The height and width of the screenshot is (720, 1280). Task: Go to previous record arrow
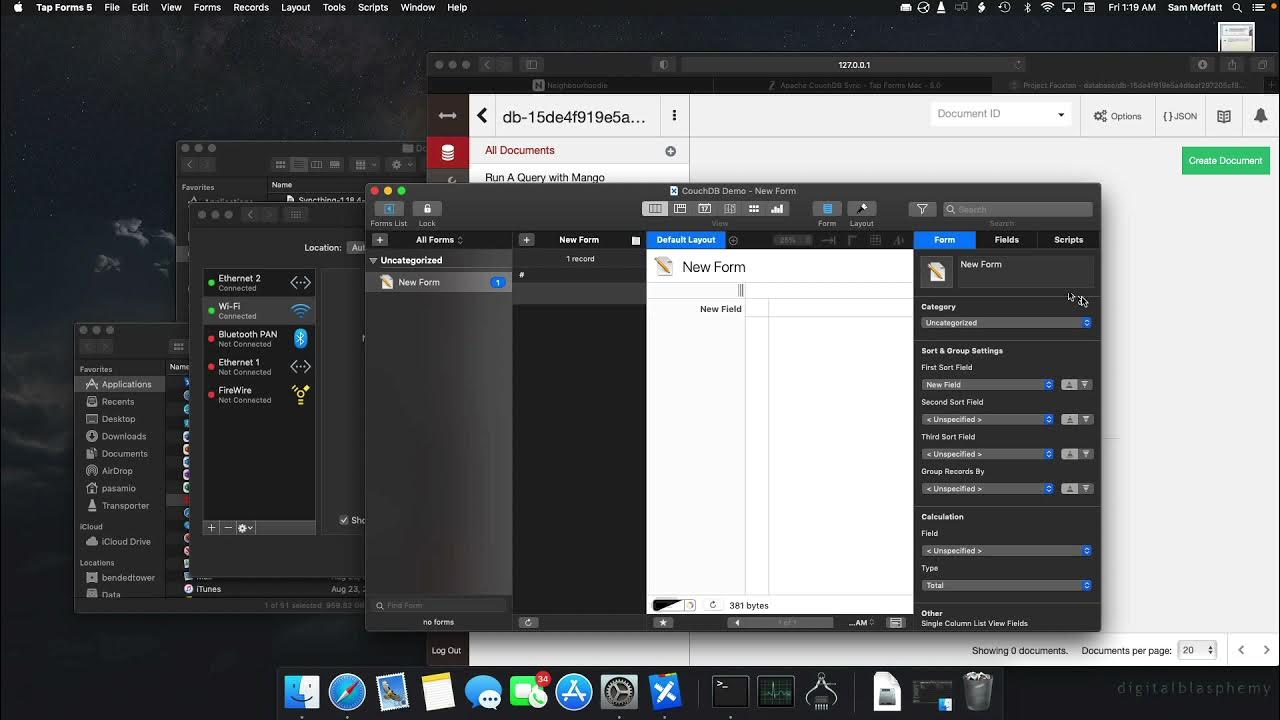[738, 622]
